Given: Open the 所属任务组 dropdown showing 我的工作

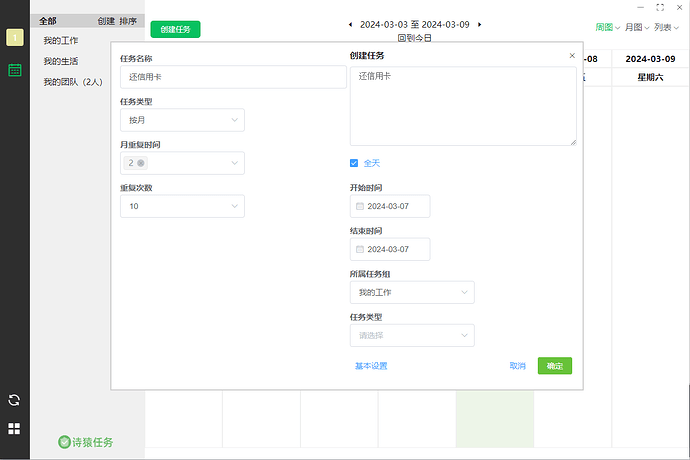Looking at the screenshot, I should (412, 292).
